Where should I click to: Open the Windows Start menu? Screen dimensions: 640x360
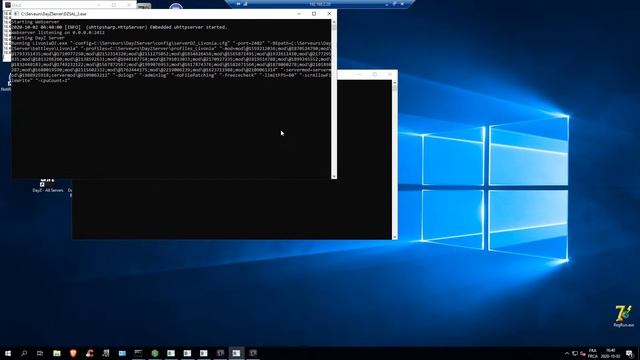tap(8, 353)
